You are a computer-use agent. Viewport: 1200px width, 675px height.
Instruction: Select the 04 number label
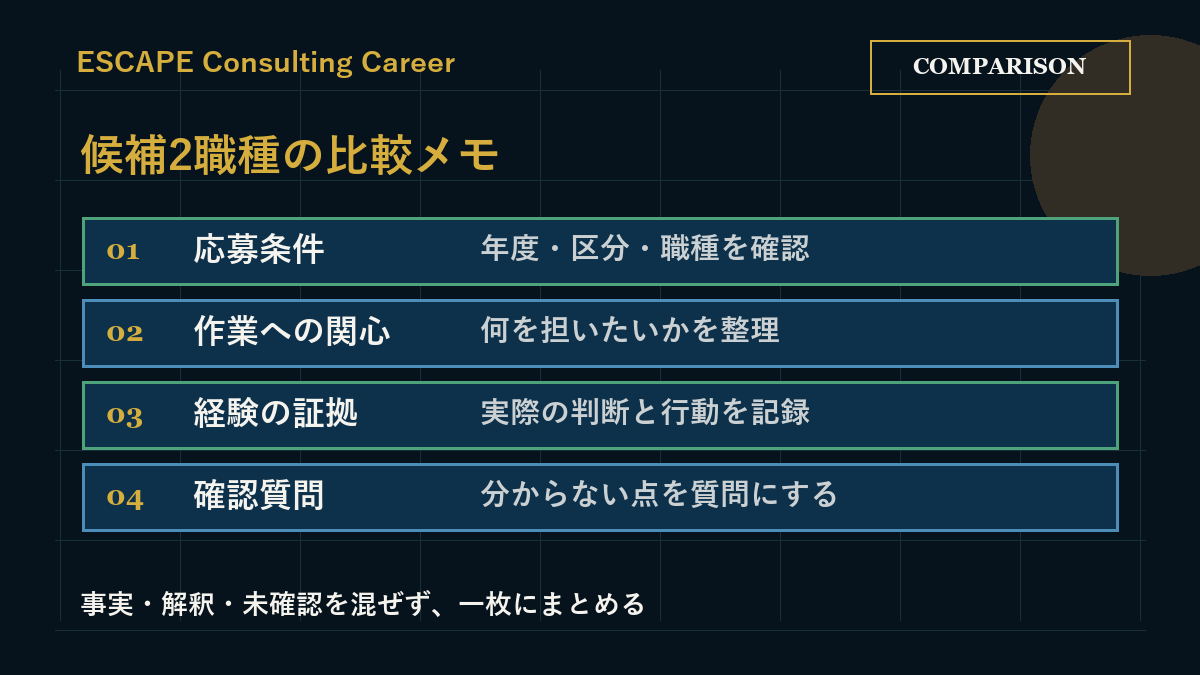click(x=125, y=497)
